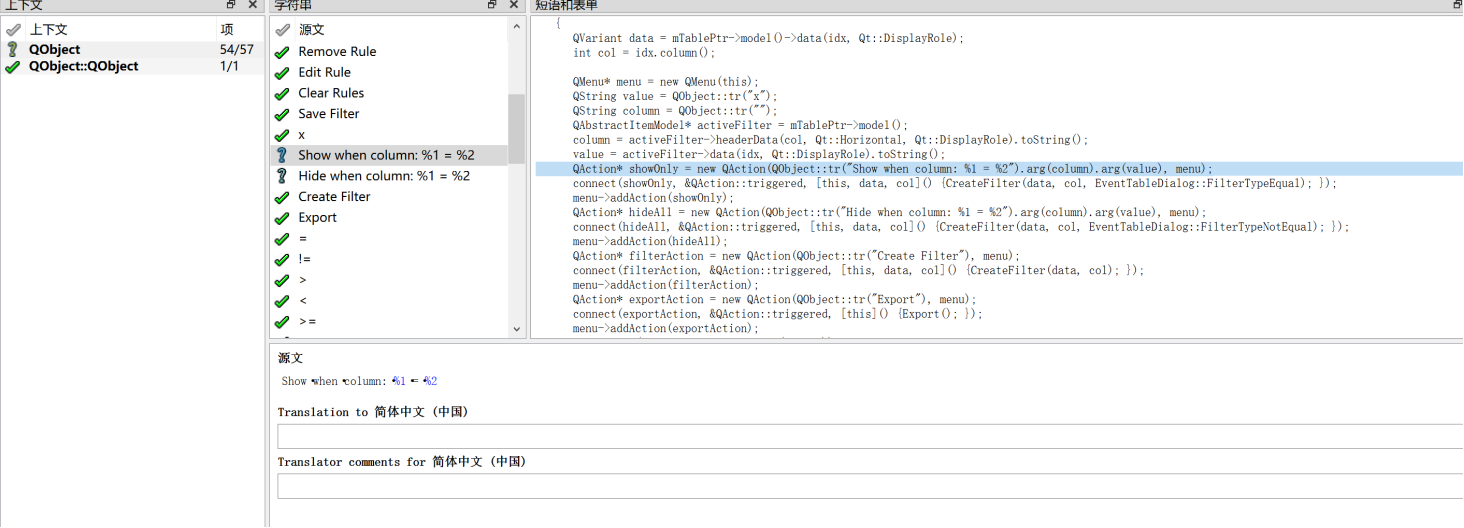Toggle finished state of Clear Rules
Image resolution: width=1464 pixels, height=528 pixels.
coord(282,93)
